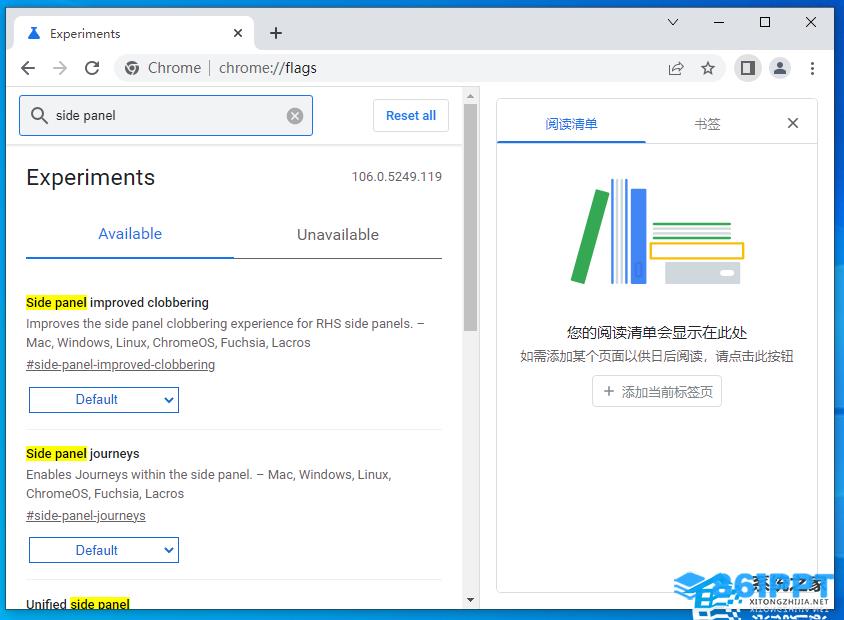Switch to the Available tab
The width and height of the screenshot is (844, 620).
130,234
